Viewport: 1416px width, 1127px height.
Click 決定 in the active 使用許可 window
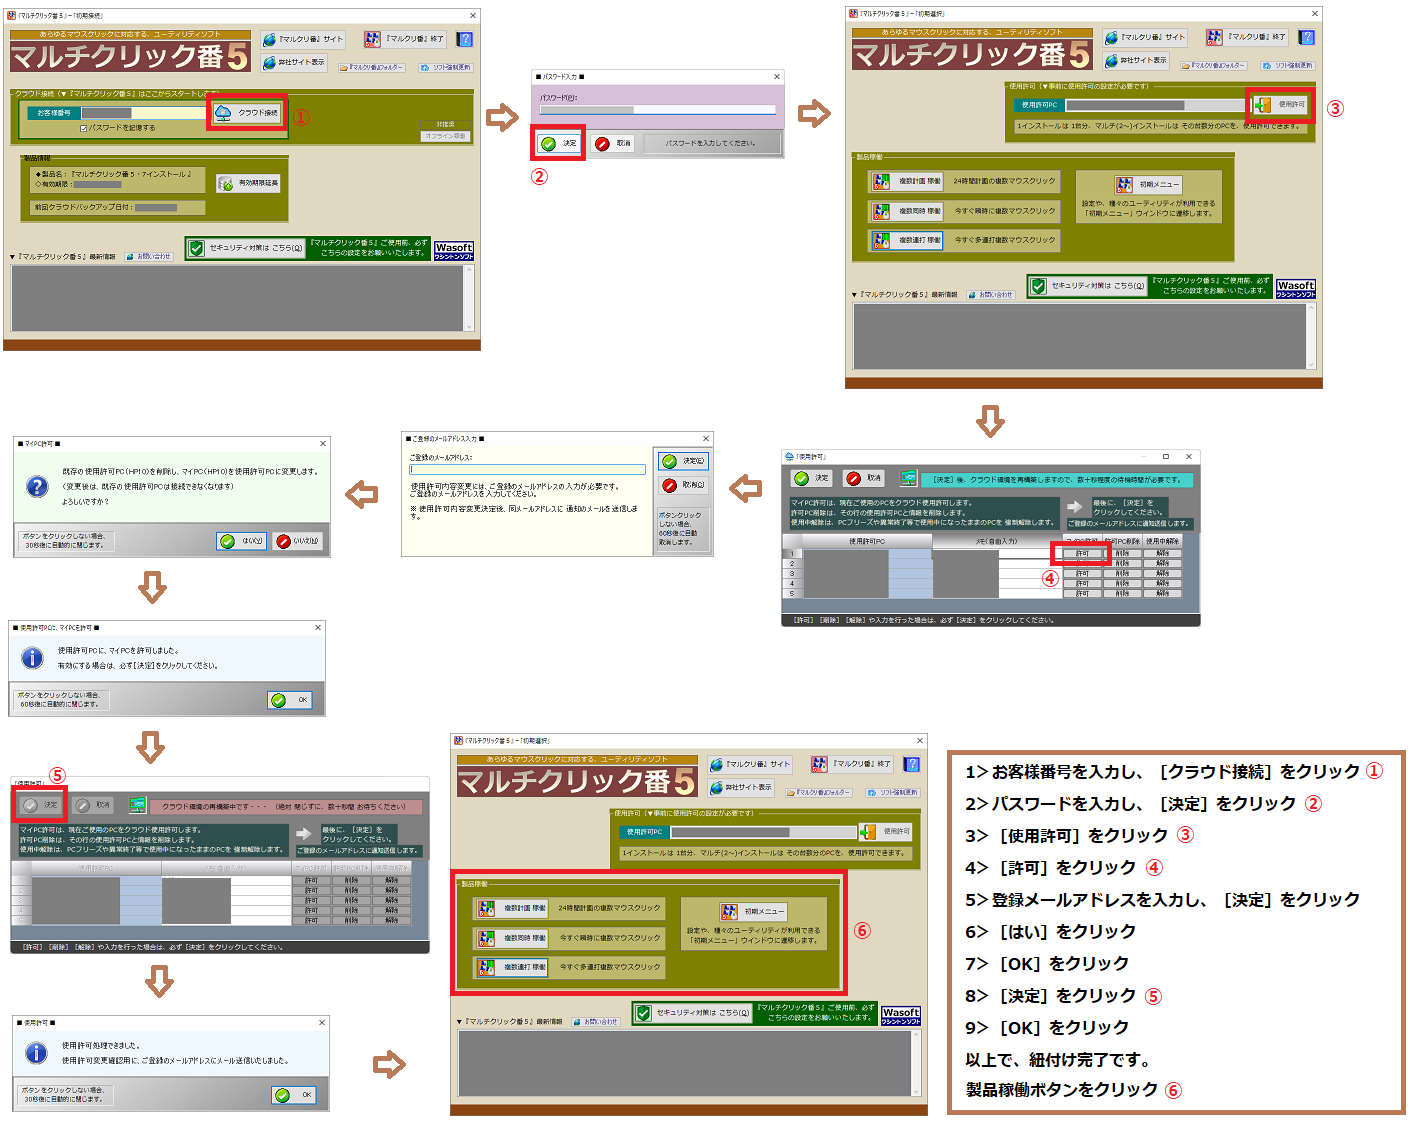811,478
